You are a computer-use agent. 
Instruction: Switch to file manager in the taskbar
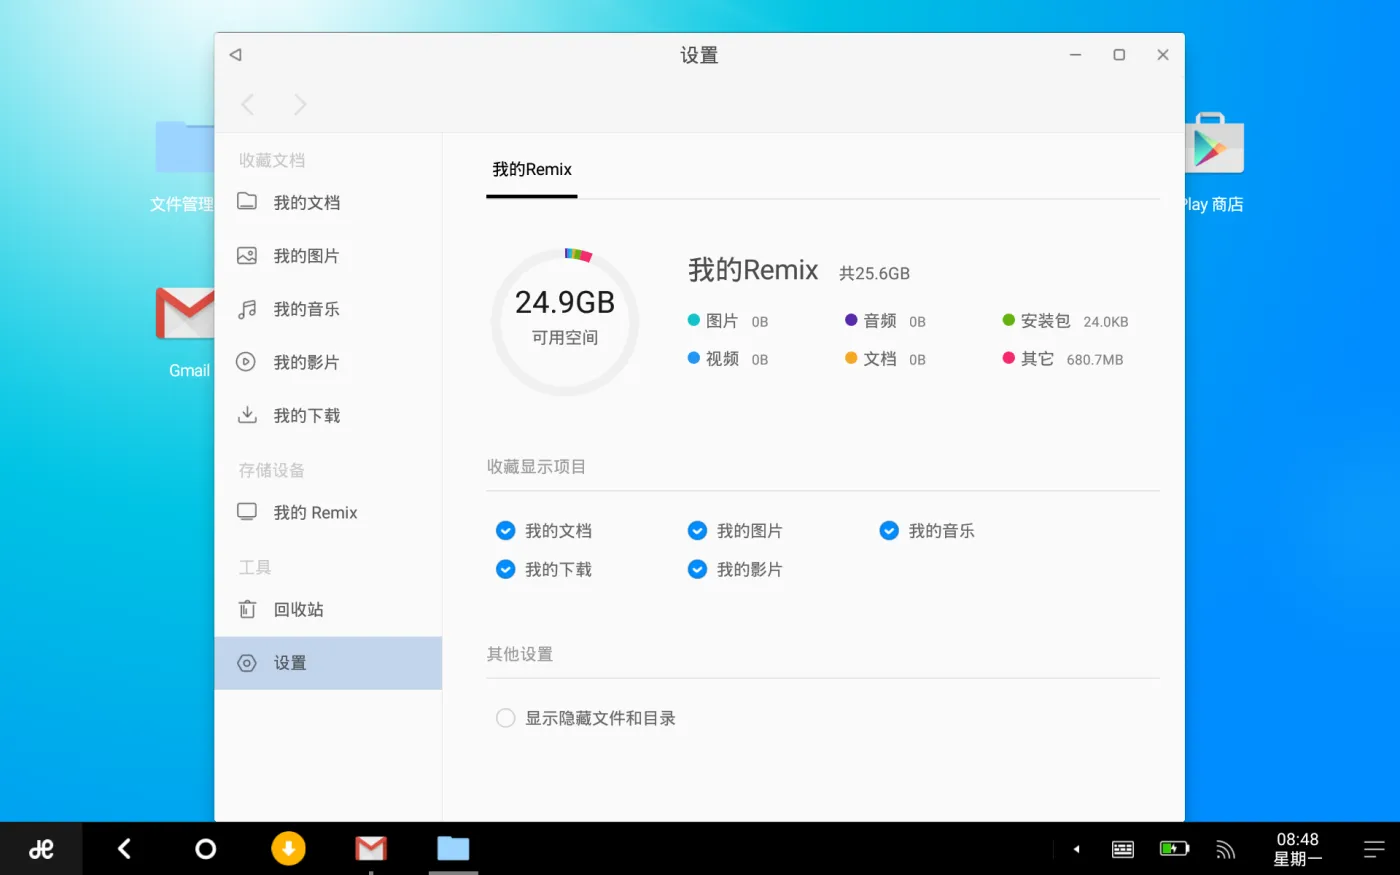[x=453, y=849]
